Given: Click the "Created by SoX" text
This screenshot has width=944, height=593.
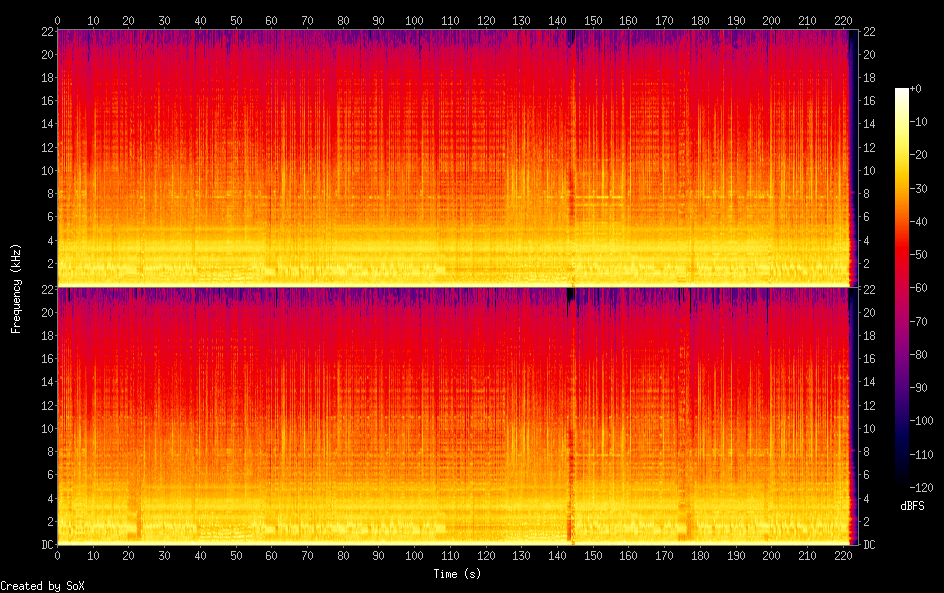Looking at the screenshot, I should pos(42,586).
